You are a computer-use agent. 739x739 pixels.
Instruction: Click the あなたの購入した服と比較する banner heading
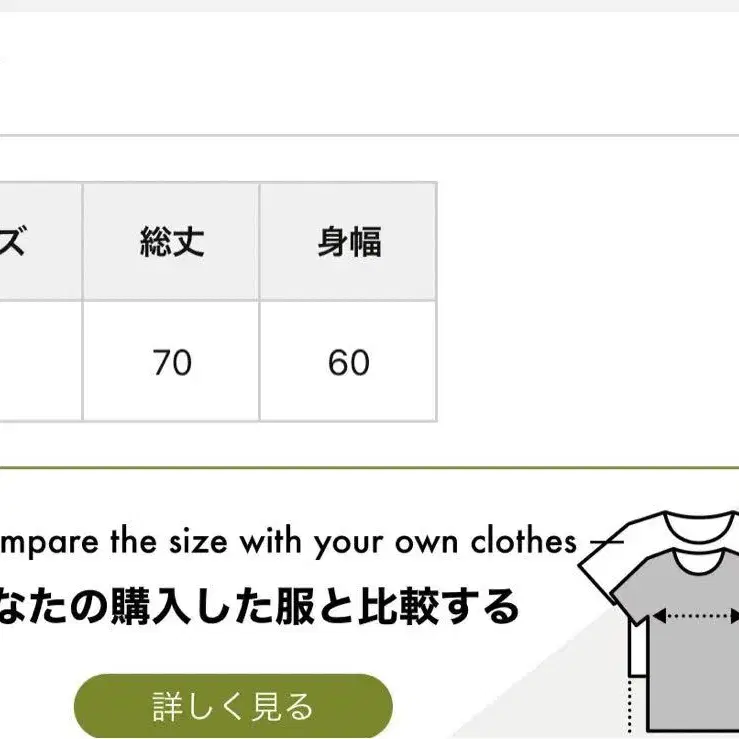[258, 607]
